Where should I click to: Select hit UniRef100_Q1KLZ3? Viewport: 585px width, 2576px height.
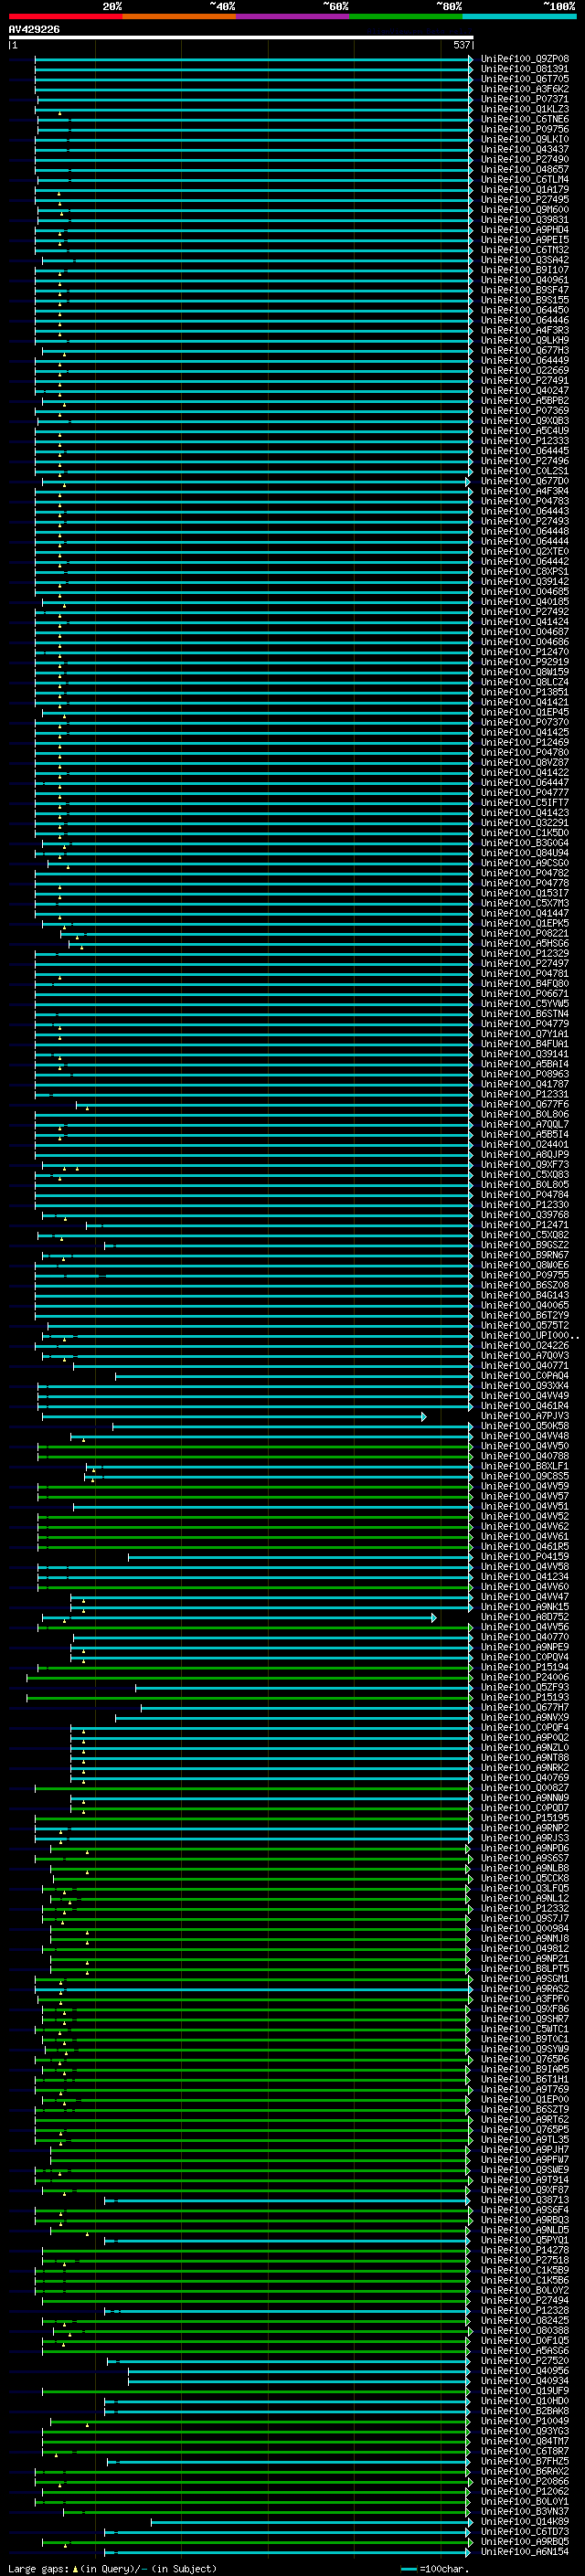525,109
